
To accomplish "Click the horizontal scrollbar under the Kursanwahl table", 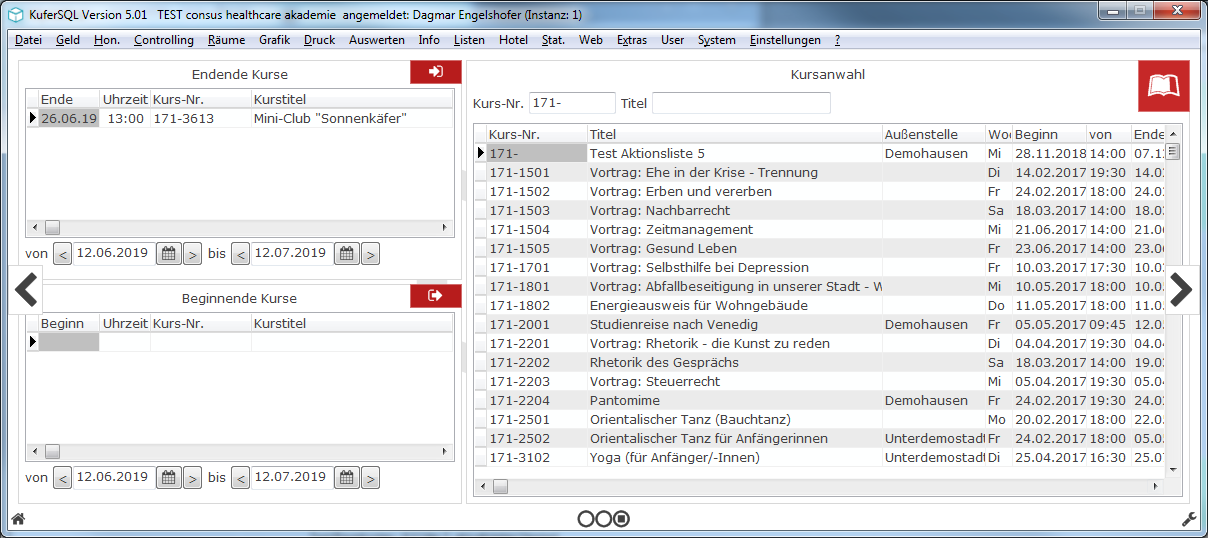I will click(828, 486).
